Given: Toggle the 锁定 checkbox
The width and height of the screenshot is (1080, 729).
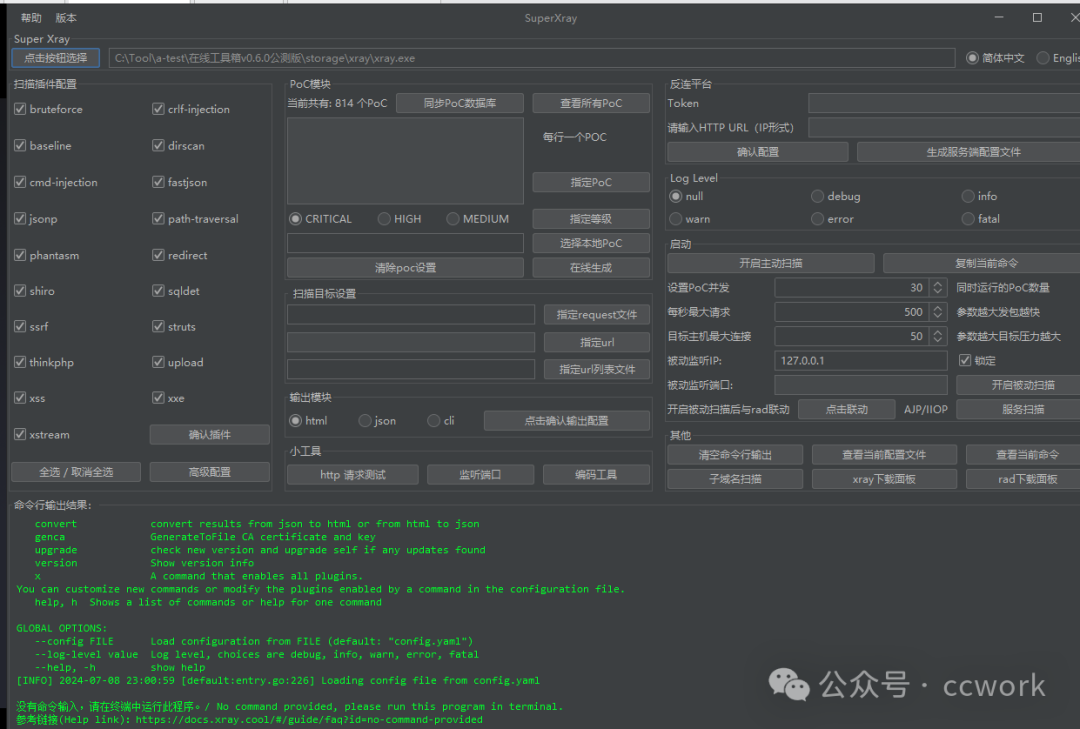Looking at the screenshot, I should click(x=965, y=360).
